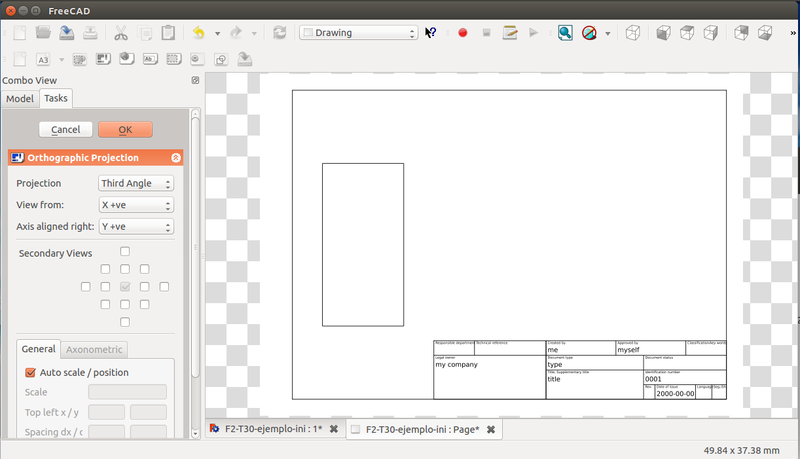Switch to the Model tab
800x459 pixels.
(20, 98)
